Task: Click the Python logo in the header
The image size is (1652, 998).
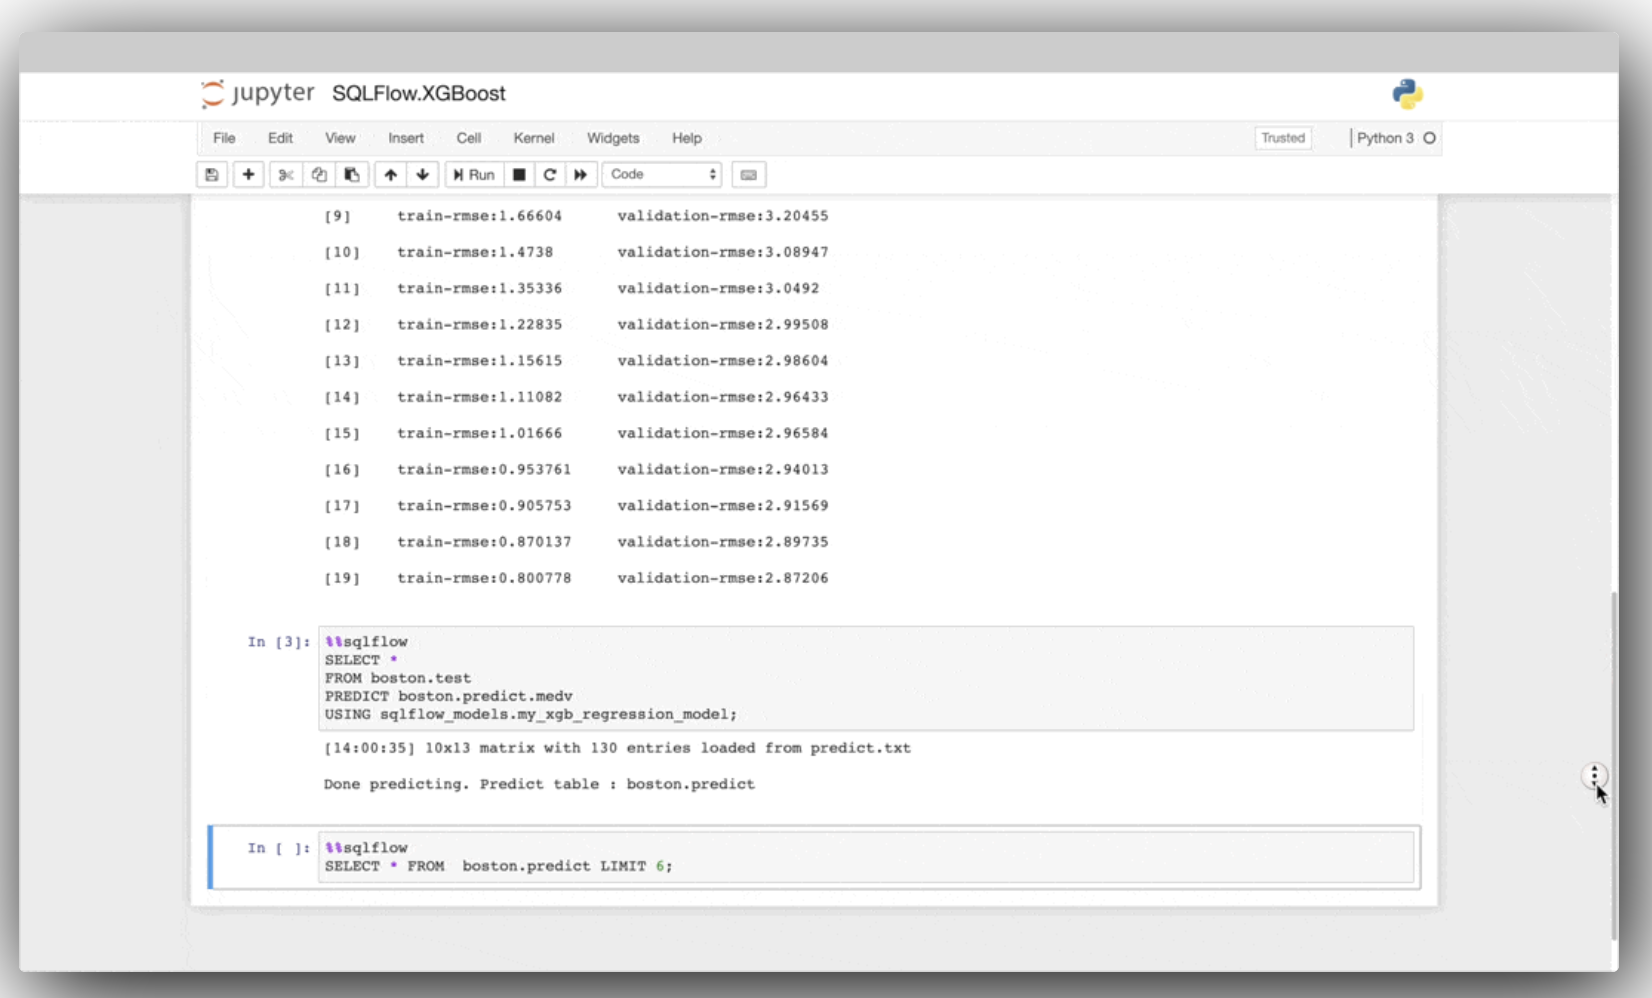Action: [1407, 94]
